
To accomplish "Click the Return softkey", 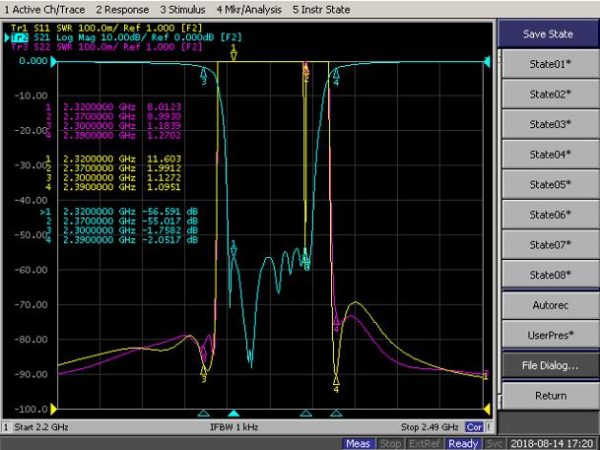I will click(550, 396).
